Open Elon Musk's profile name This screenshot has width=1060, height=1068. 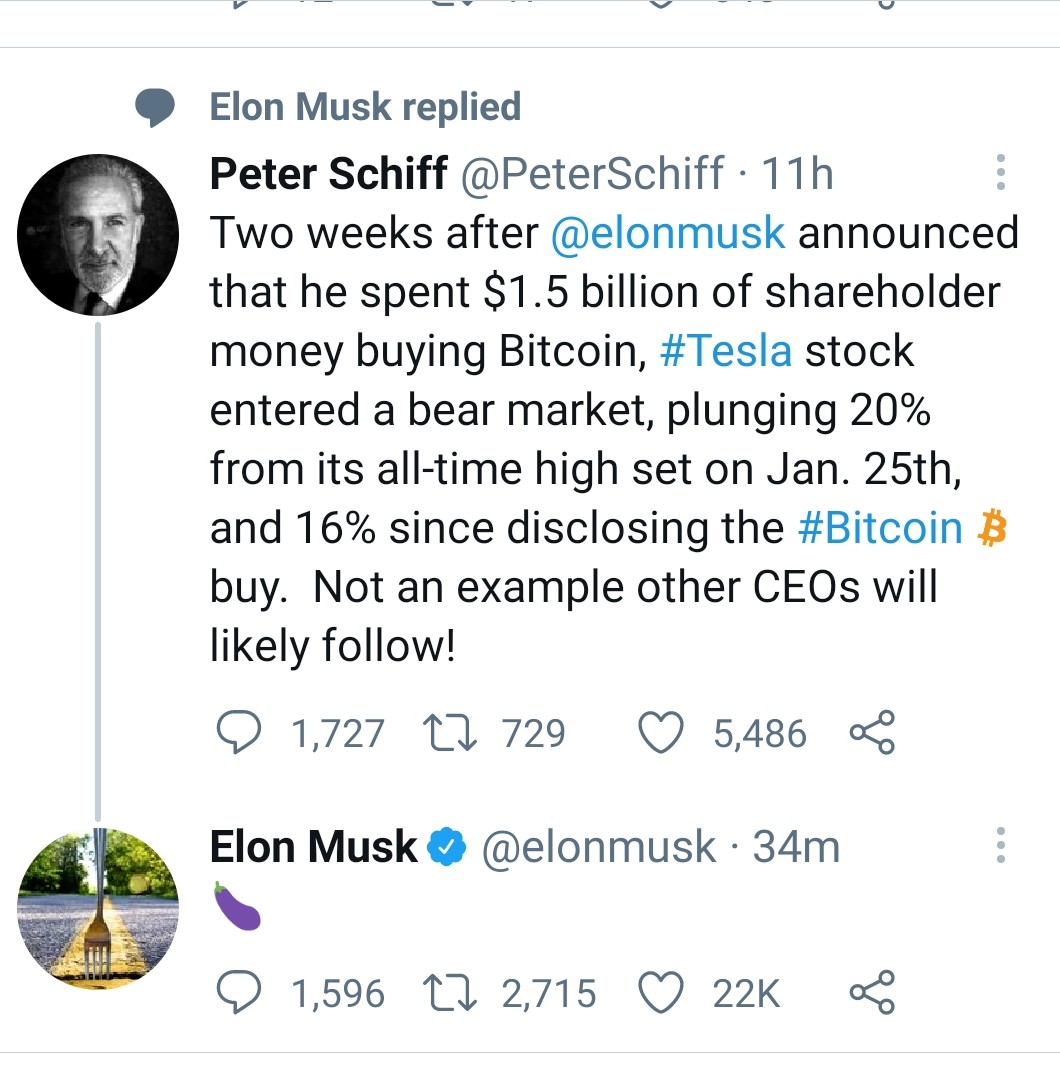point(313,847)
